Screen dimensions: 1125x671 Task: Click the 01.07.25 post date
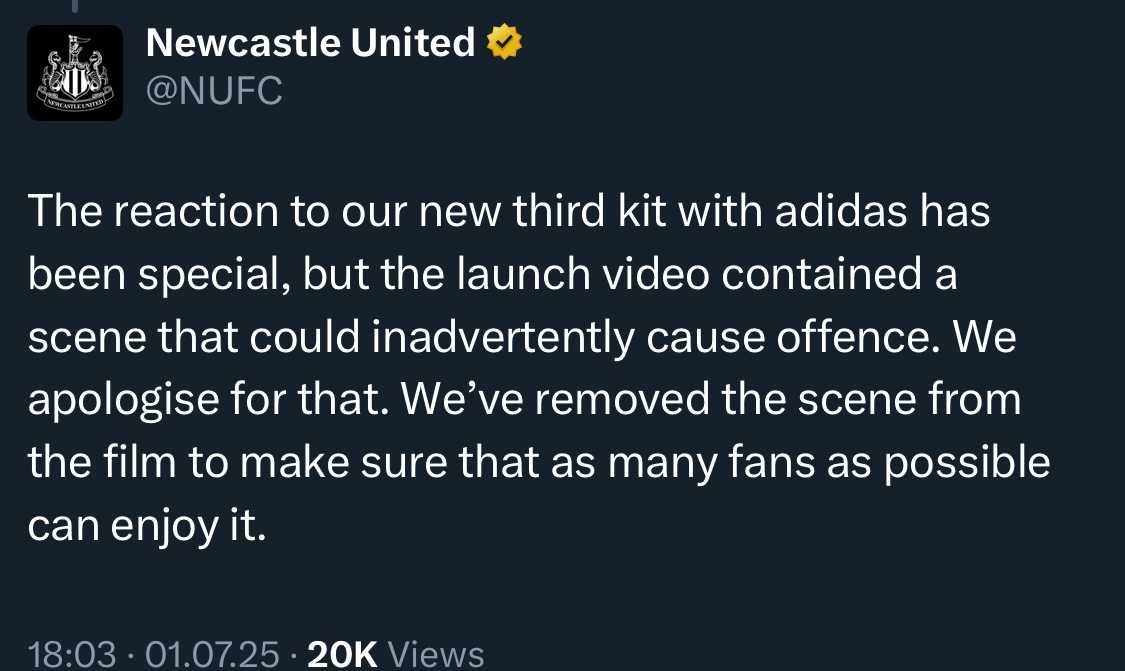point(212,654)
